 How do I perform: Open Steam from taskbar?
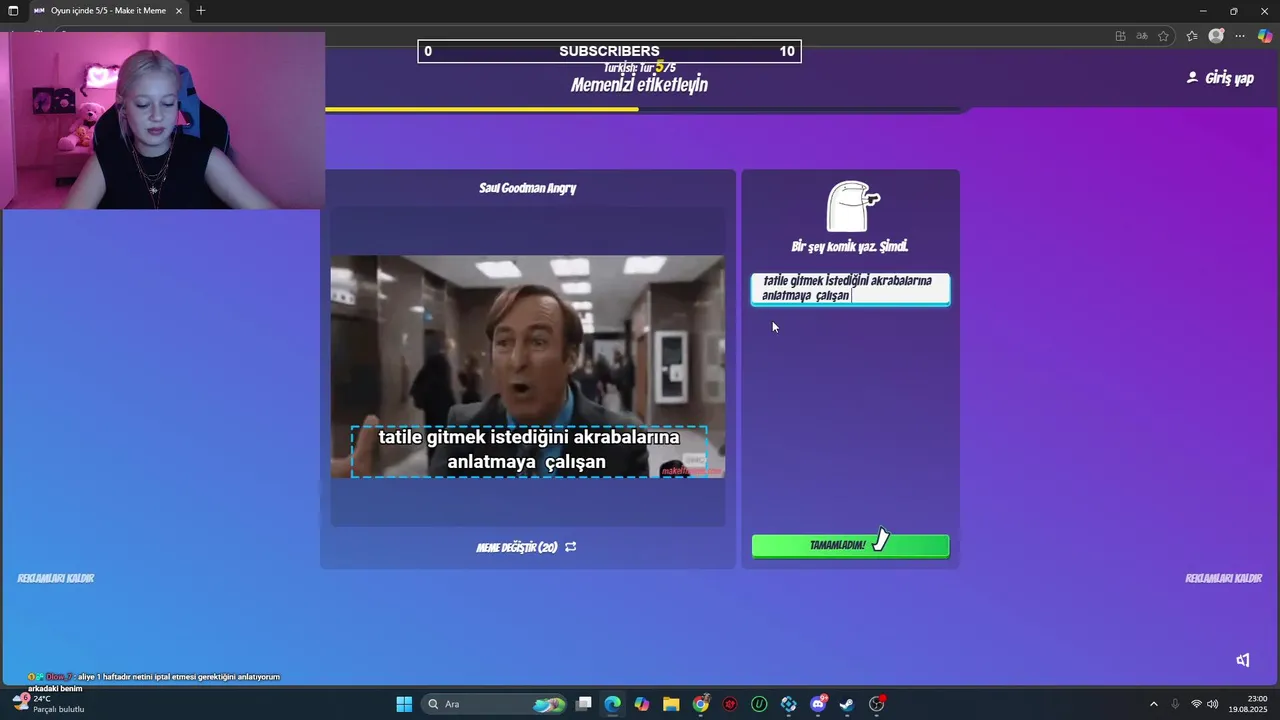(847, 704)
